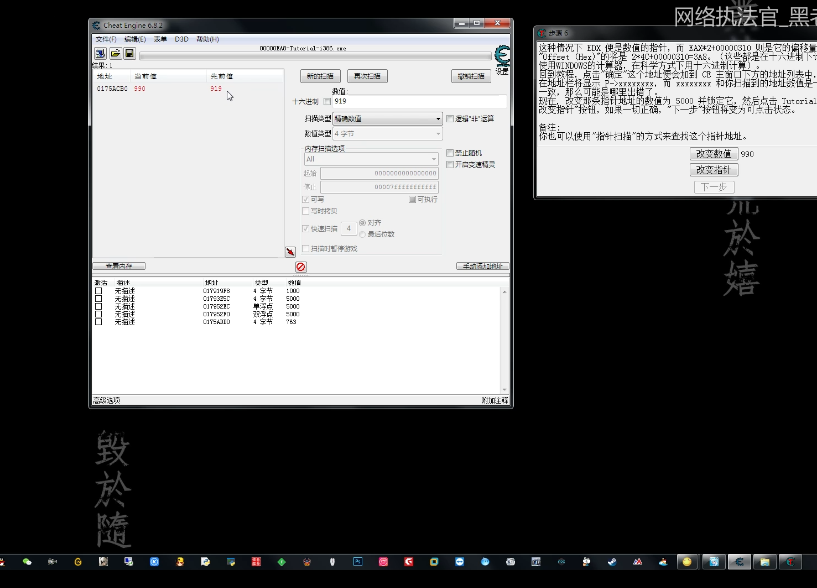Open Photoshop from the taskbar
The height and width of the screenshot is (588, 817).
point(358,562)
